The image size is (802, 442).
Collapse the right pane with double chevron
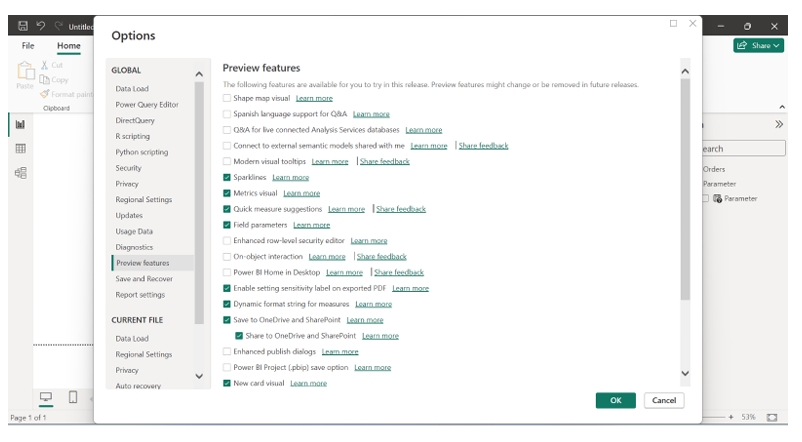point(779,124)
